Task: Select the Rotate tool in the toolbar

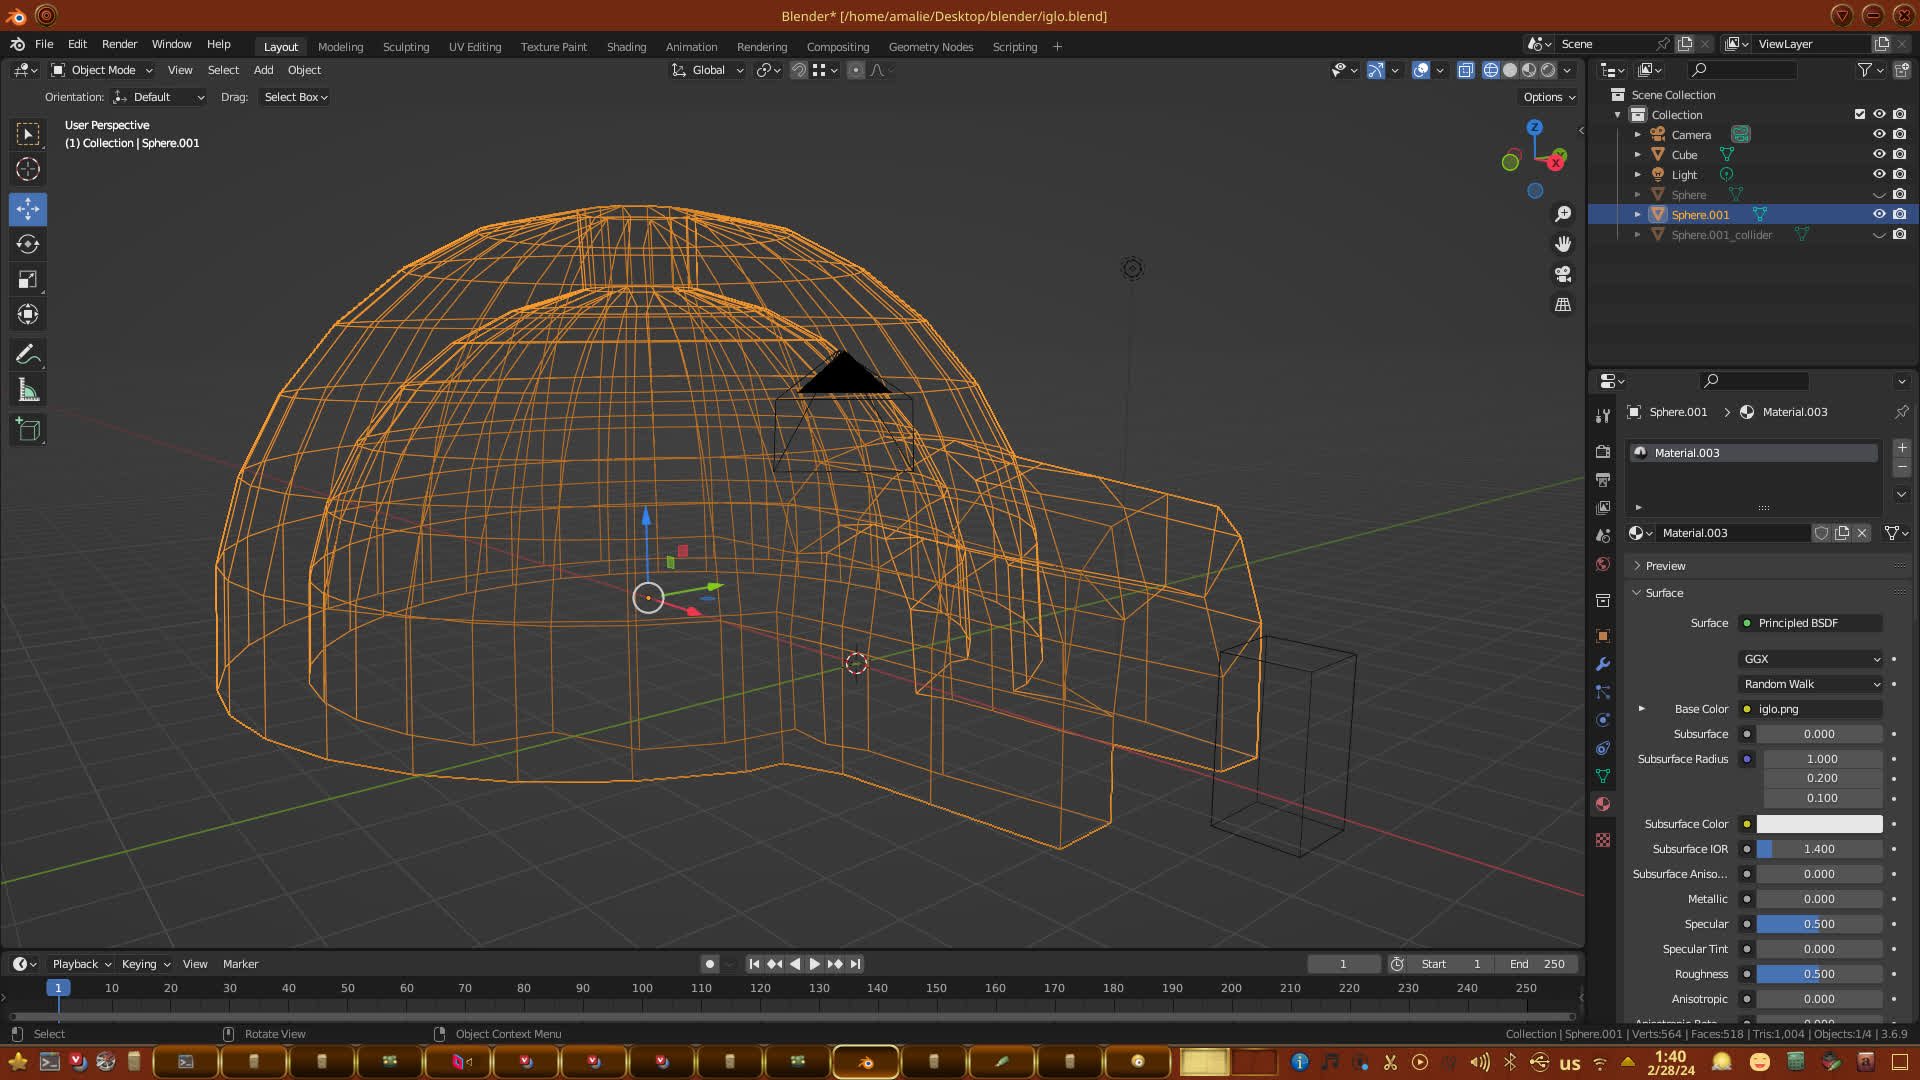Action: click(x=28, y=245)
